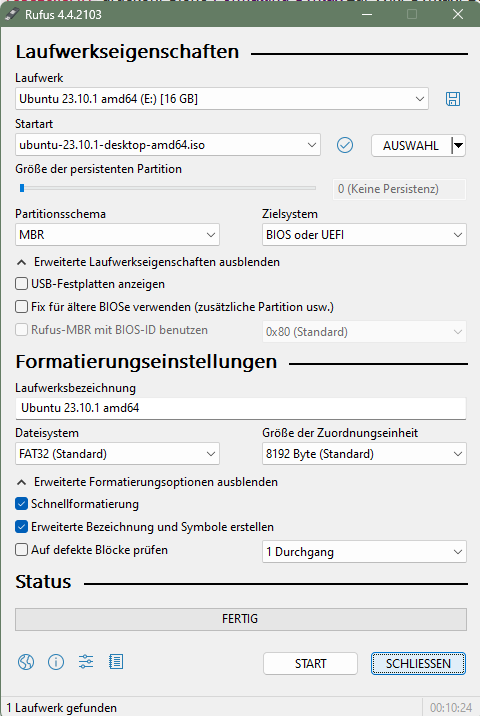This screenshot has width=480, height=716.
Task: Enable Auf defekte Blöcke prüfen
Action: pyautogui.click(x=21, y=549)
